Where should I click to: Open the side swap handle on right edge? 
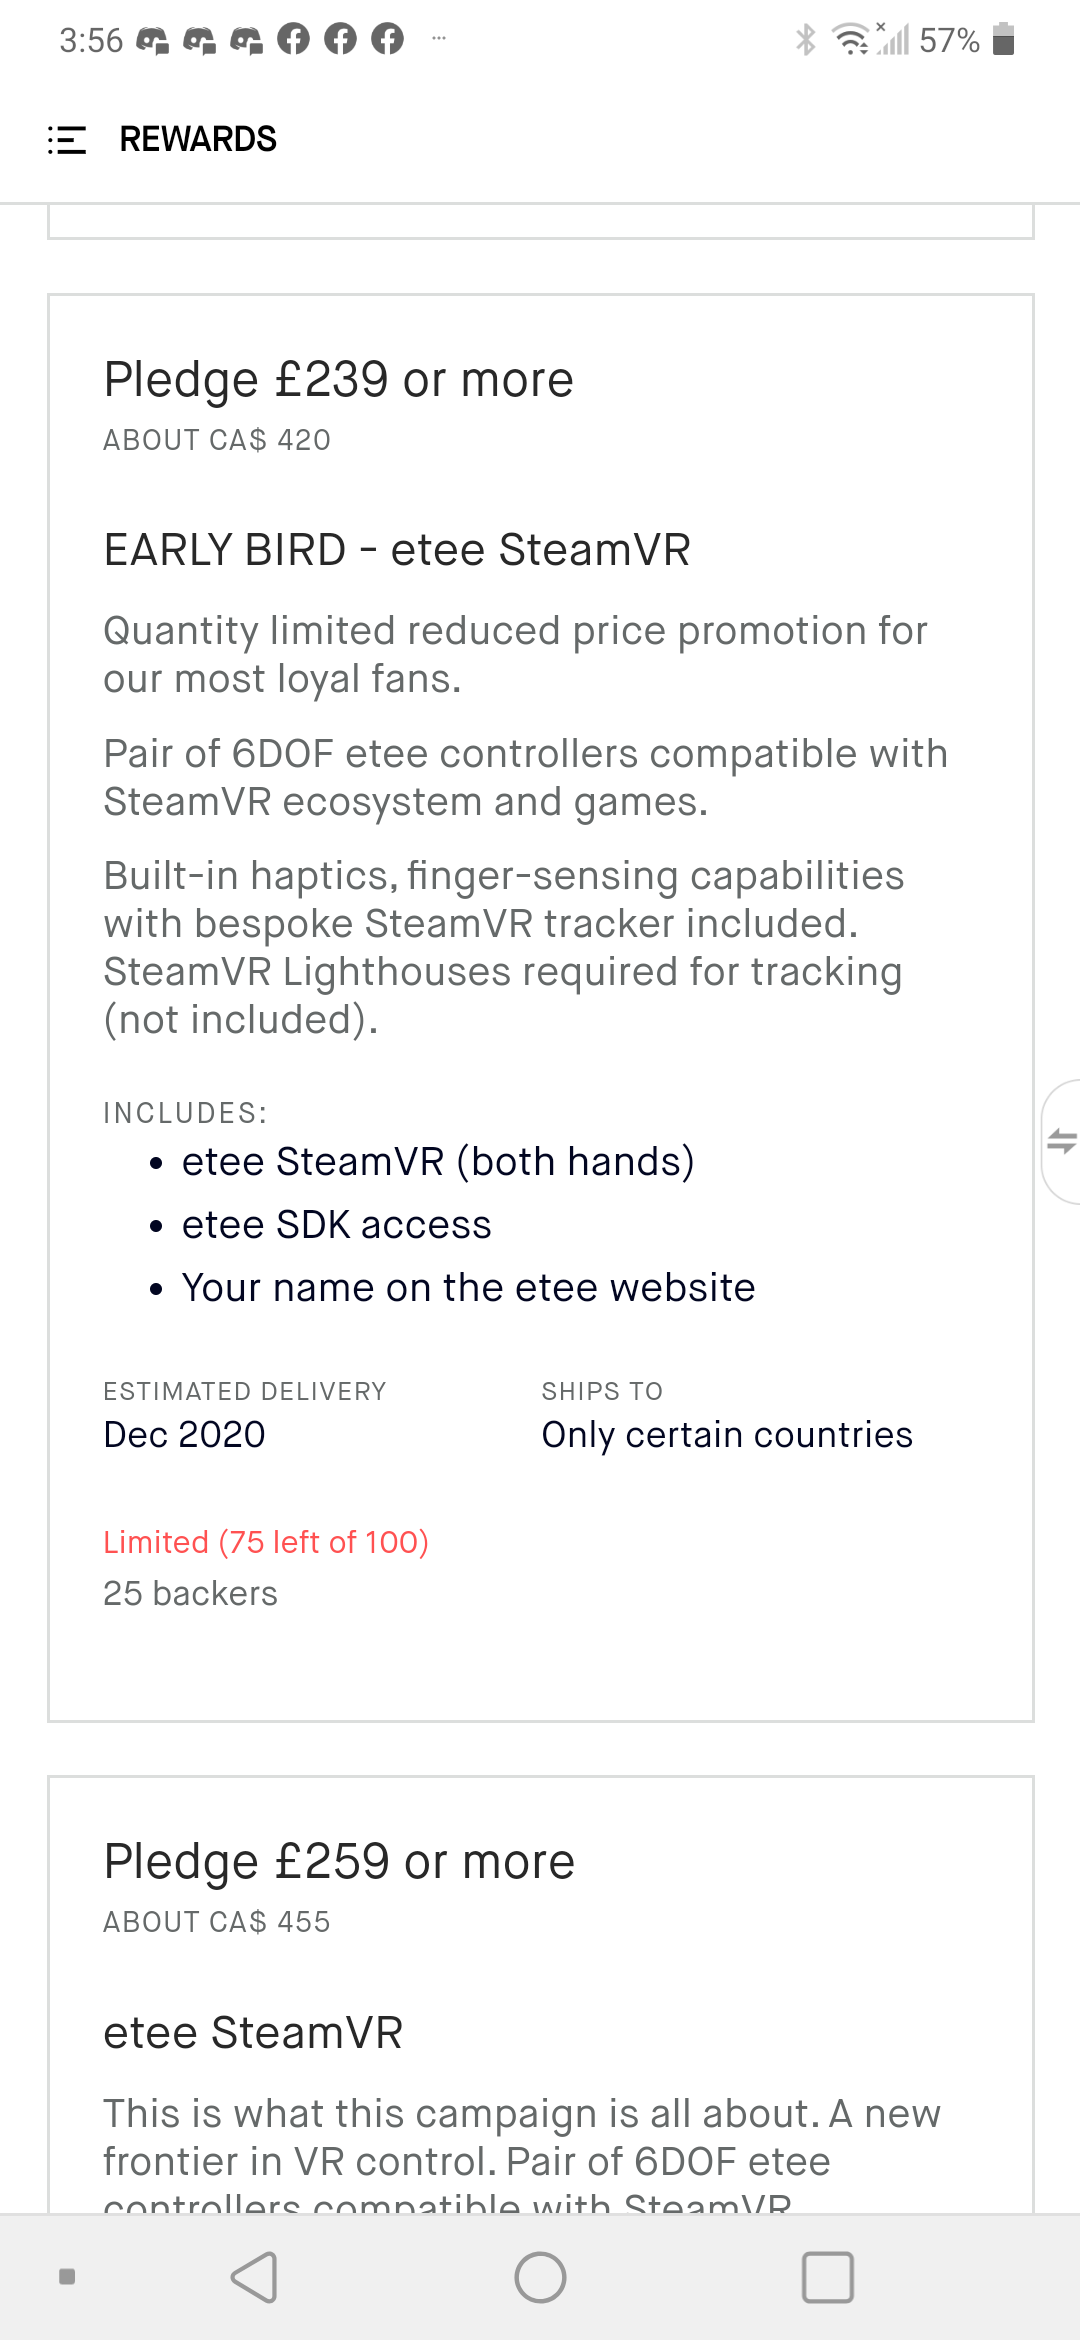(1061, 1141)
